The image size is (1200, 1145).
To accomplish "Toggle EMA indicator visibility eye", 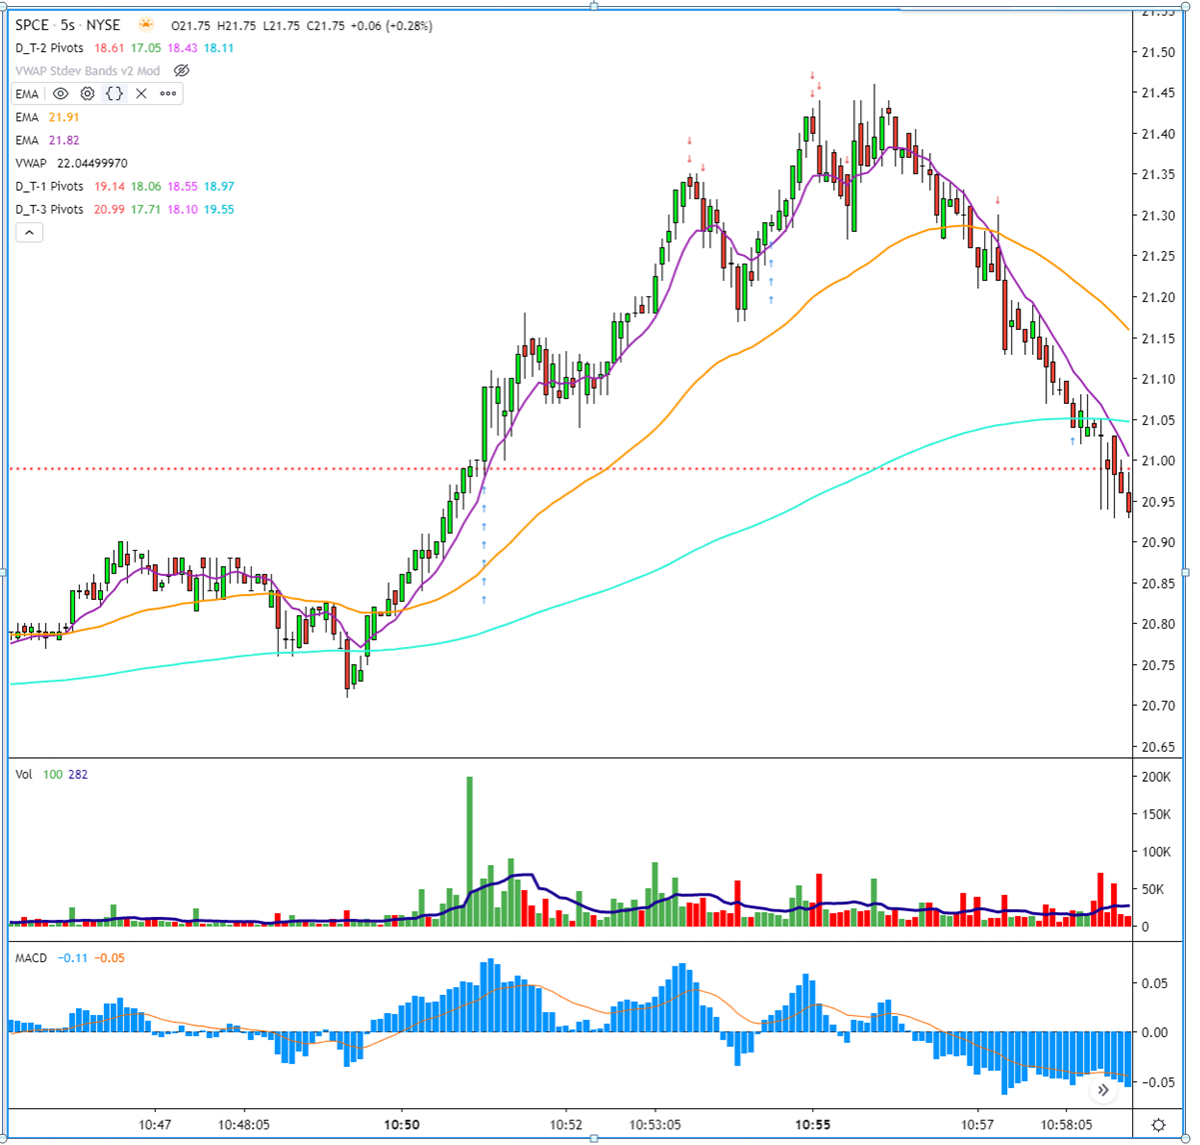I will (x=61, y=94).
